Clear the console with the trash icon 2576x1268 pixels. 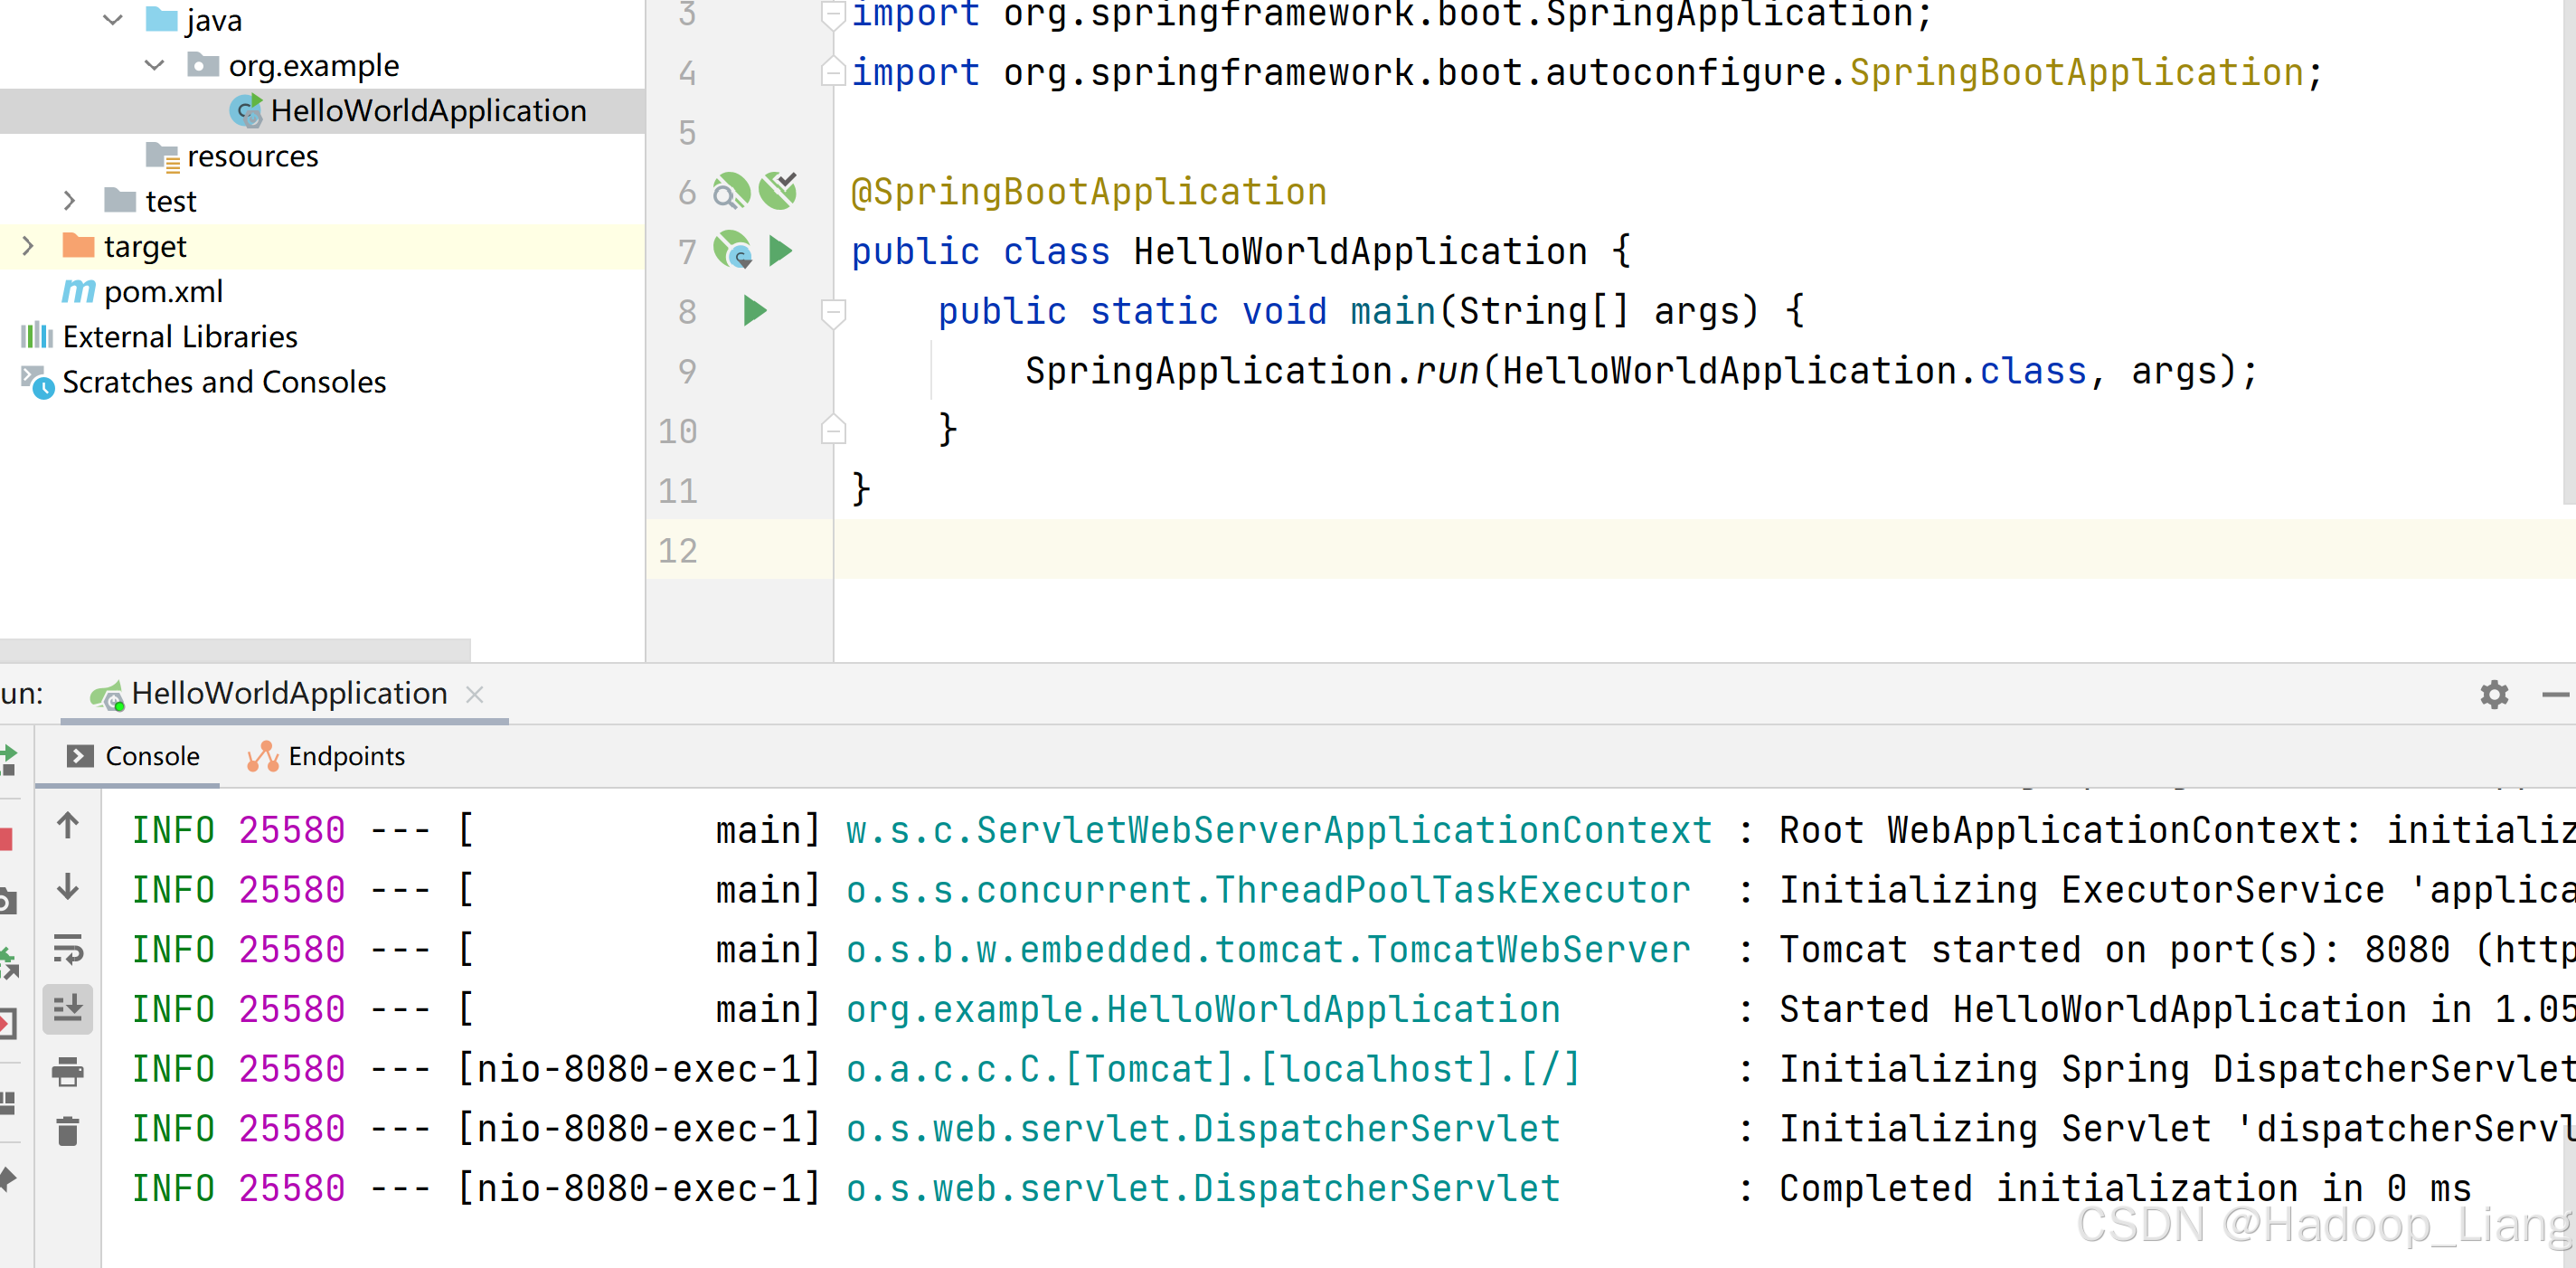[x=68, y=1131]
